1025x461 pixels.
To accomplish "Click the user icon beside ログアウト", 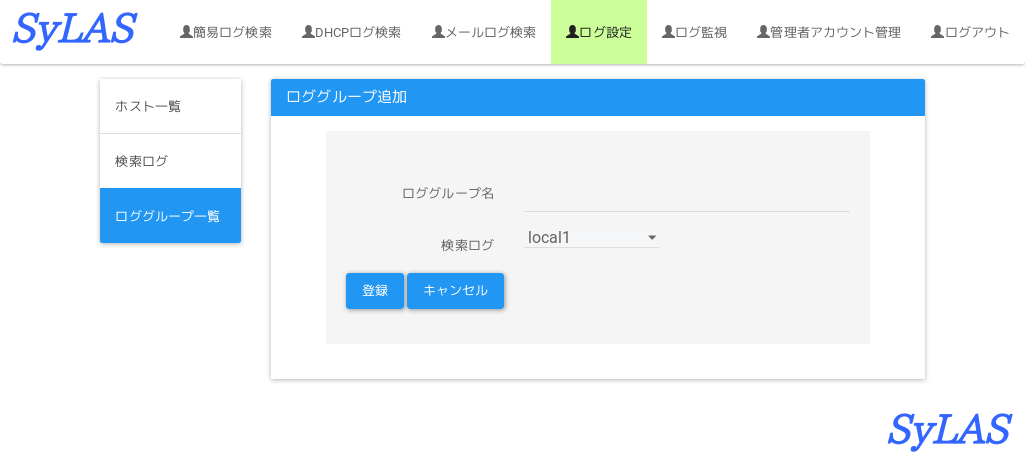I will click(x=937, y=31).
